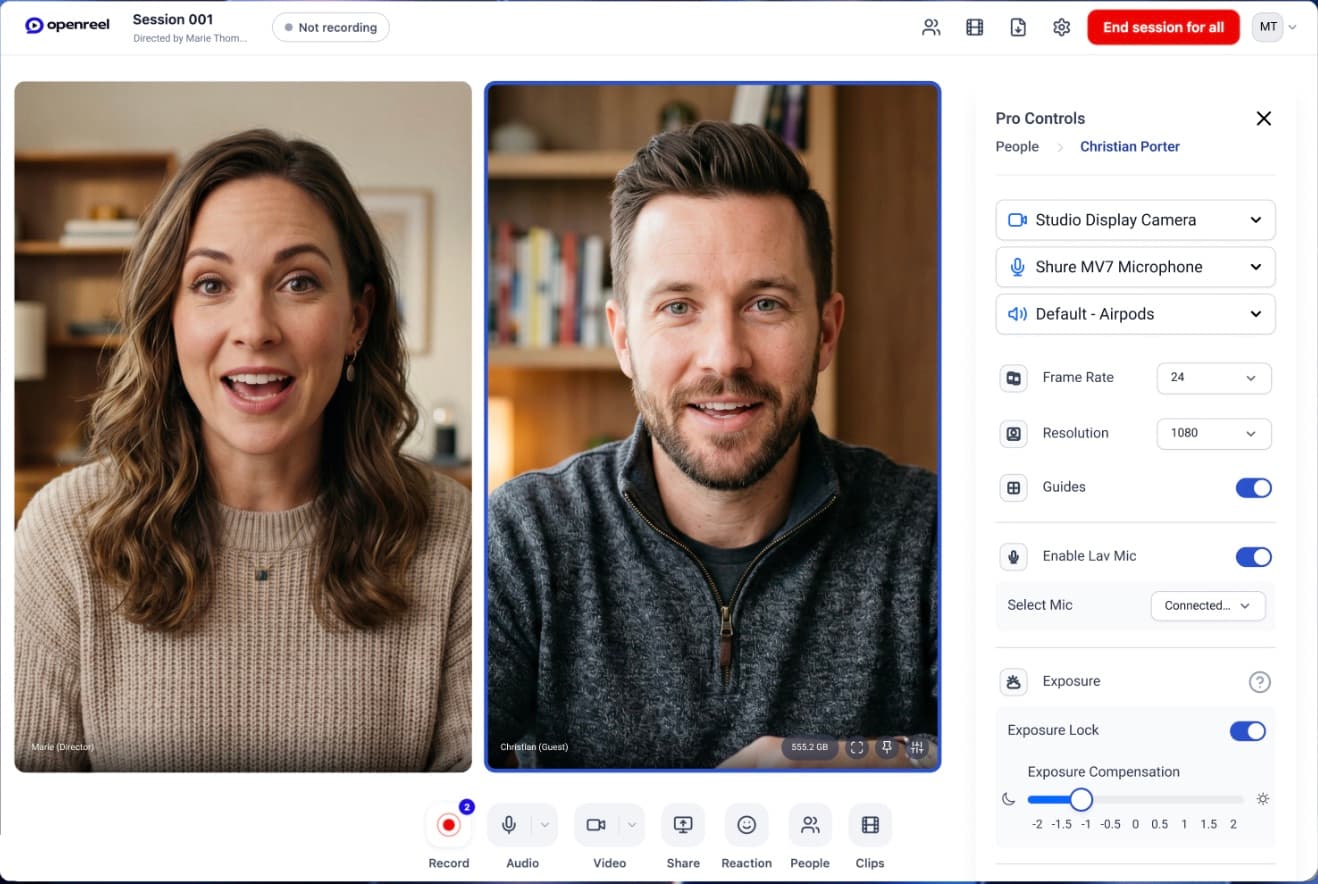Screen dimensions: 1318x884
Task: Set exposure compensation slider track to 1
Action: [1185, 800]
